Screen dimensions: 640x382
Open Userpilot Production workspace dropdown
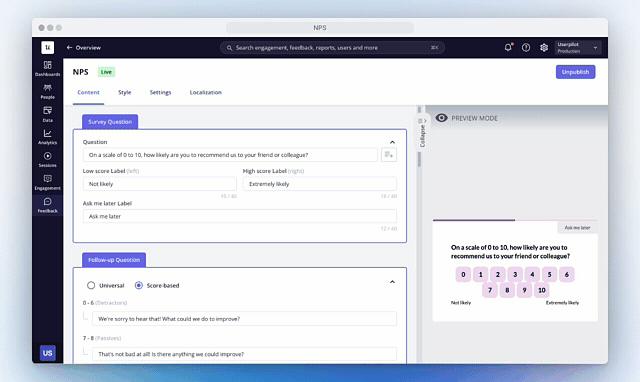click(578, 47)
